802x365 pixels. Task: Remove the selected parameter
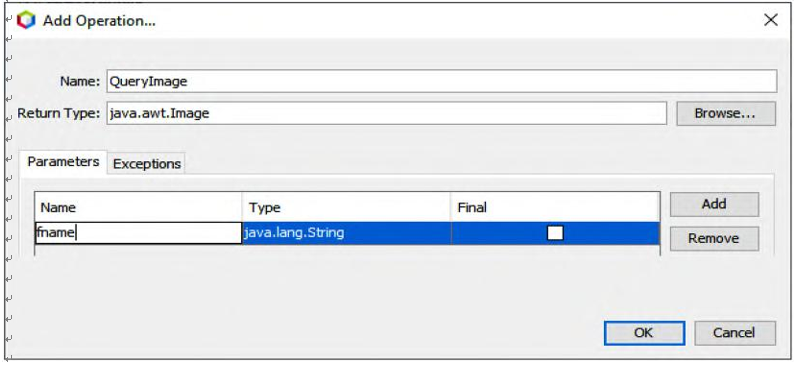(x=714, y=238)
